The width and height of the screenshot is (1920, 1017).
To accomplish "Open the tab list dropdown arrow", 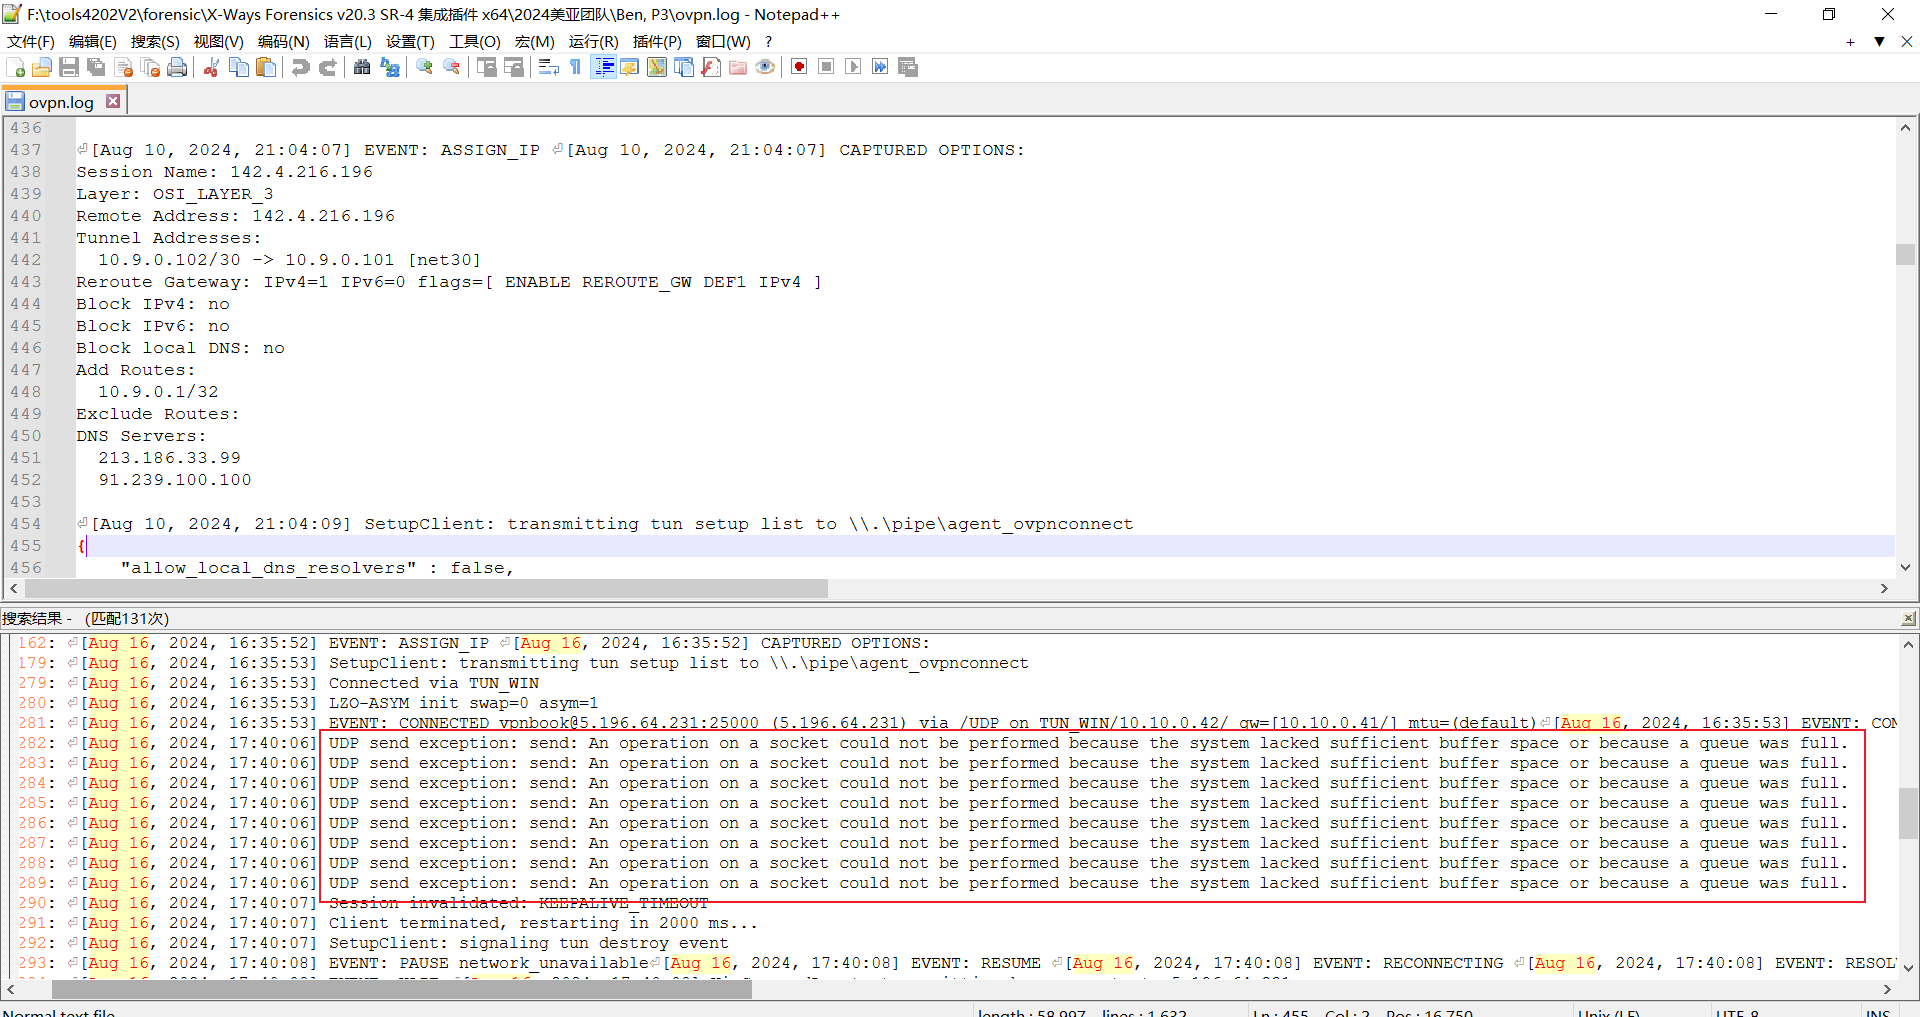I will (x=1879, y=41).
